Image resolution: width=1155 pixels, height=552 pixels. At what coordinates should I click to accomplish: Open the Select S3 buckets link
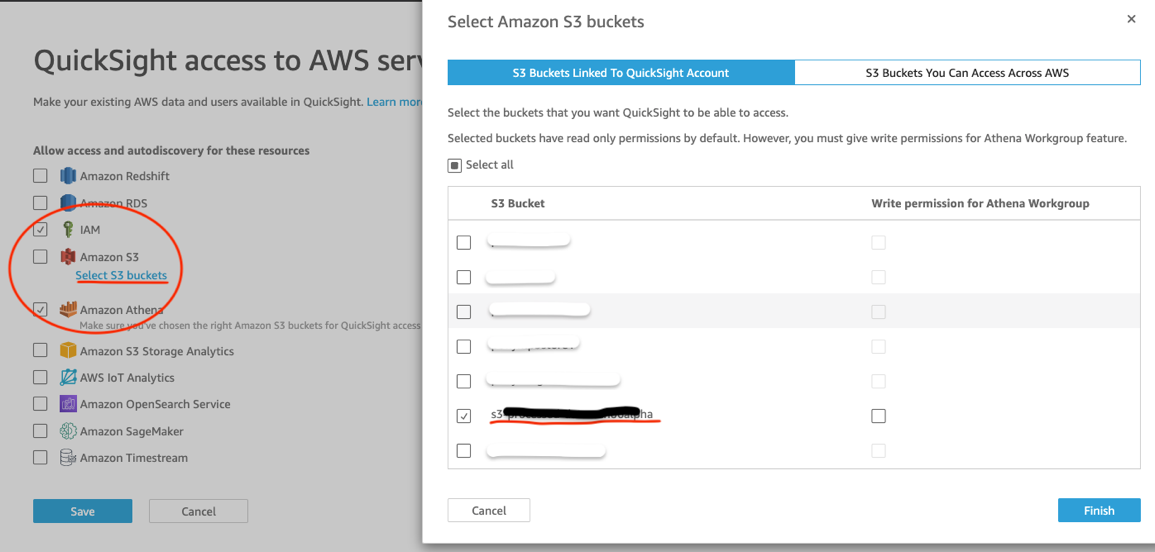pos(122,275)
